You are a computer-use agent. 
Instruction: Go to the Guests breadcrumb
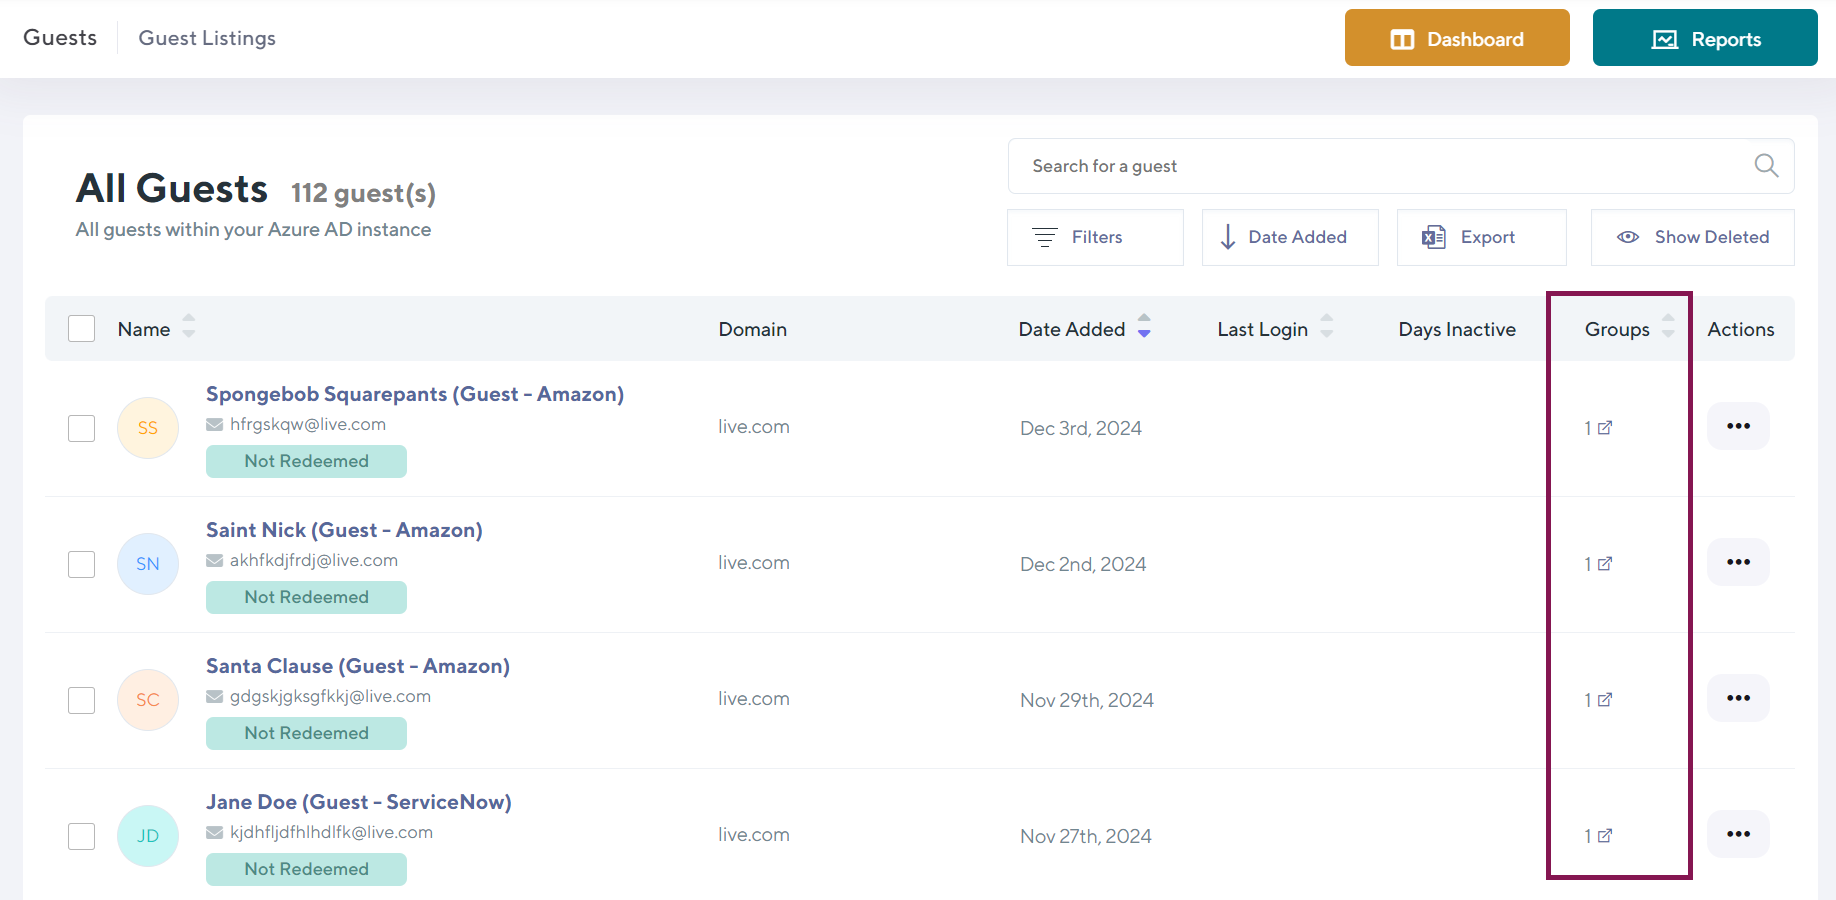coord(60,38)
